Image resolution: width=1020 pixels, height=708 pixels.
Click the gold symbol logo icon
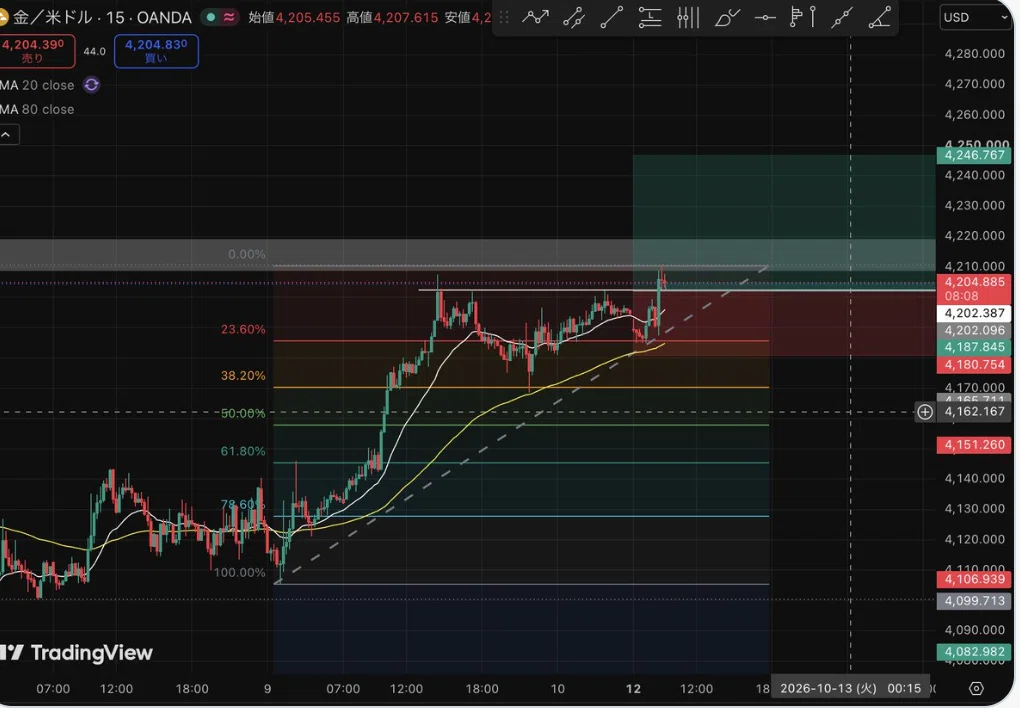(x=4, y=17)
